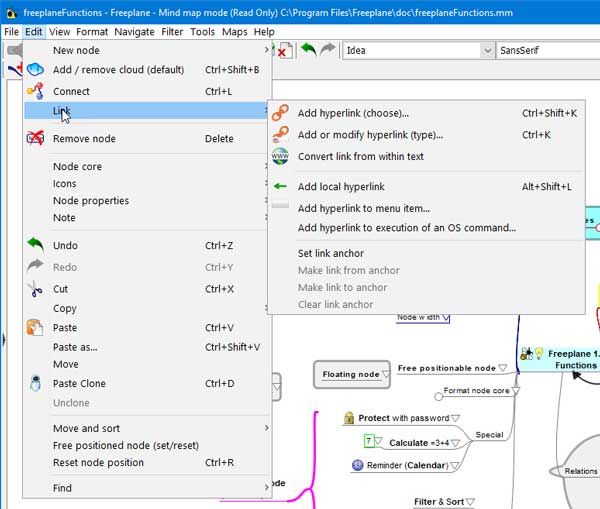The width and height of the screenshot is (600, 509).
Task: Select Move menu entry
Action: (147, 364)
